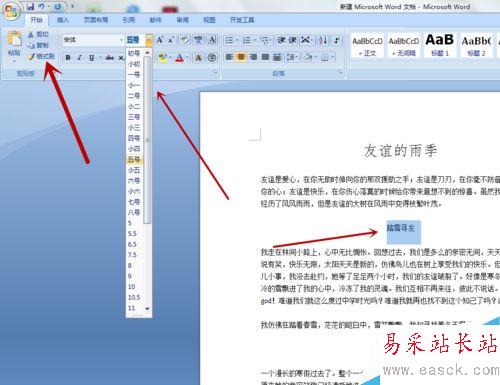Open the font name (宋体) dropdown
This screenshot has width=500, height=385.
click(x=121, y=40)
